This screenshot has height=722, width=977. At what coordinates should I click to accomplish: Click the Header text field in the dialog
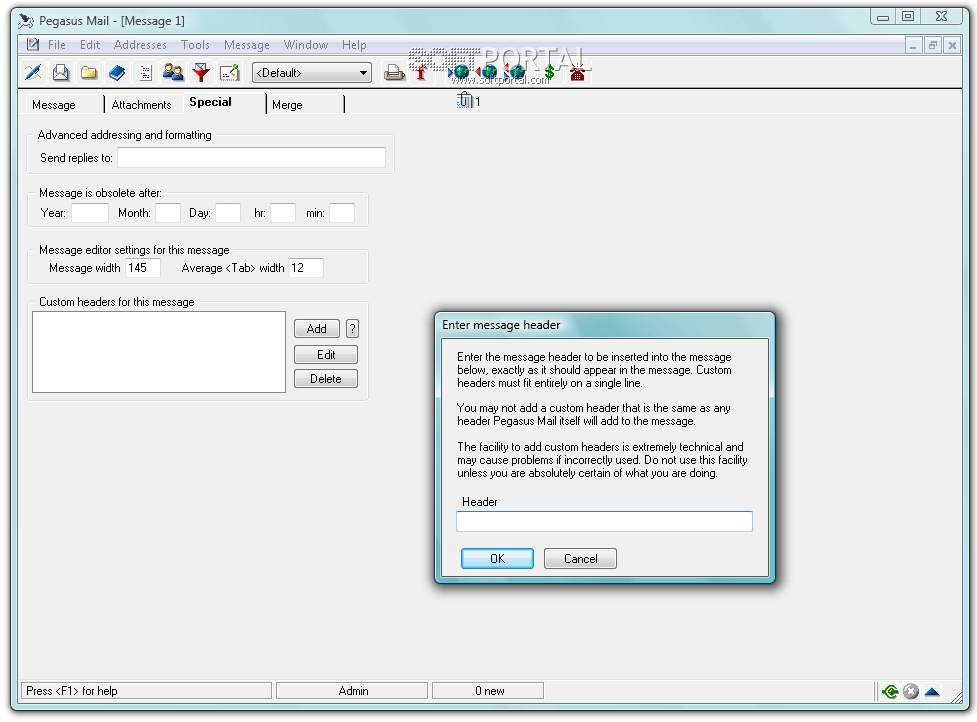coord(604,522)
